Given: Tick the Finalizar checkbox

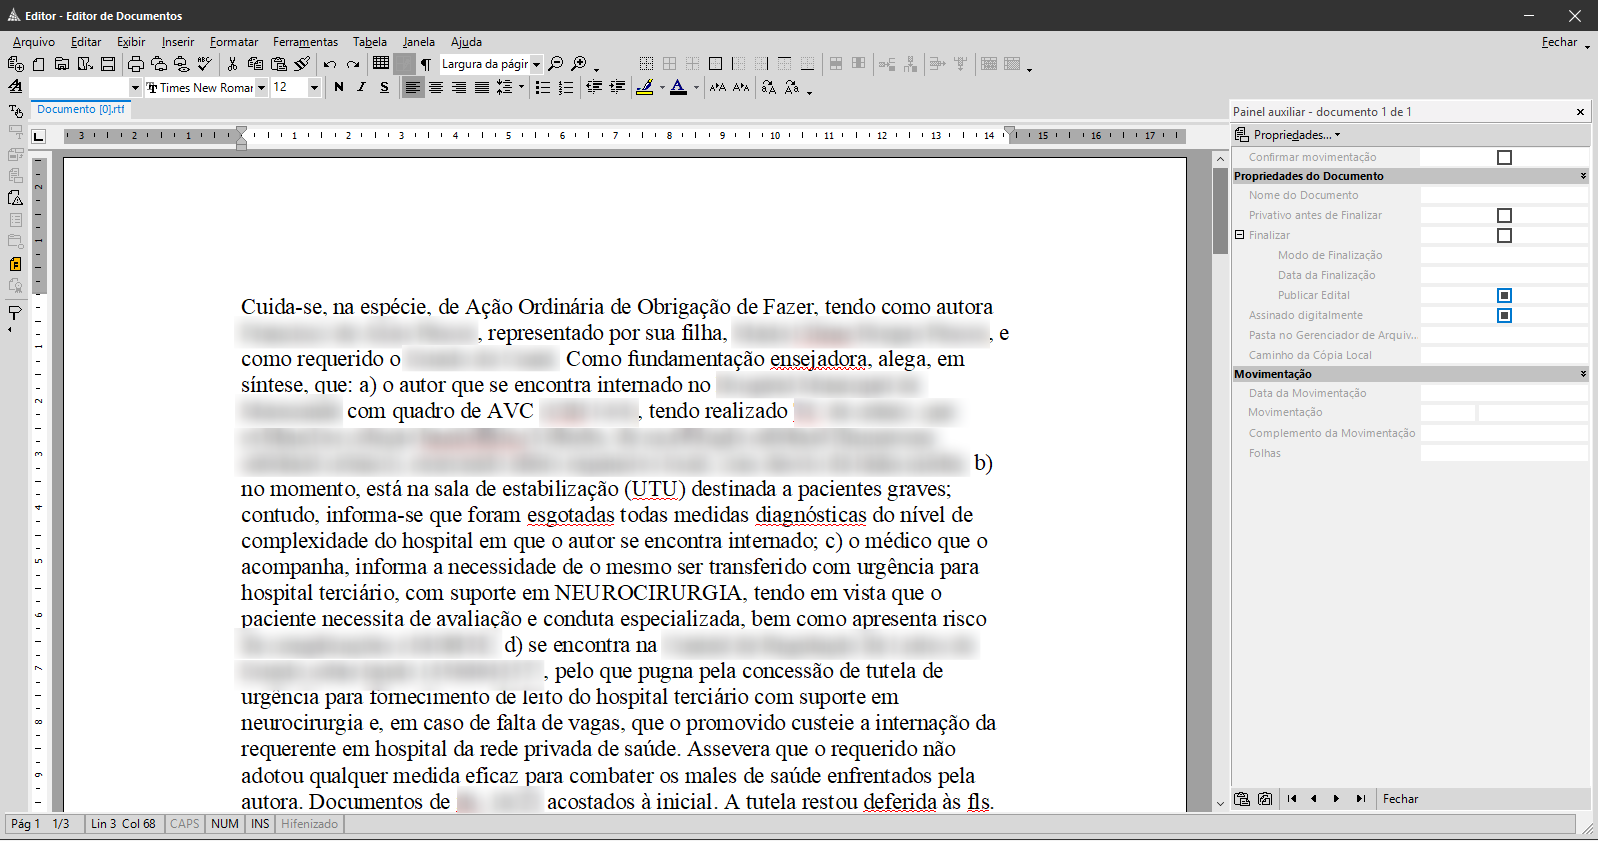Looking at the screenshot, I should coord(1504,235).
